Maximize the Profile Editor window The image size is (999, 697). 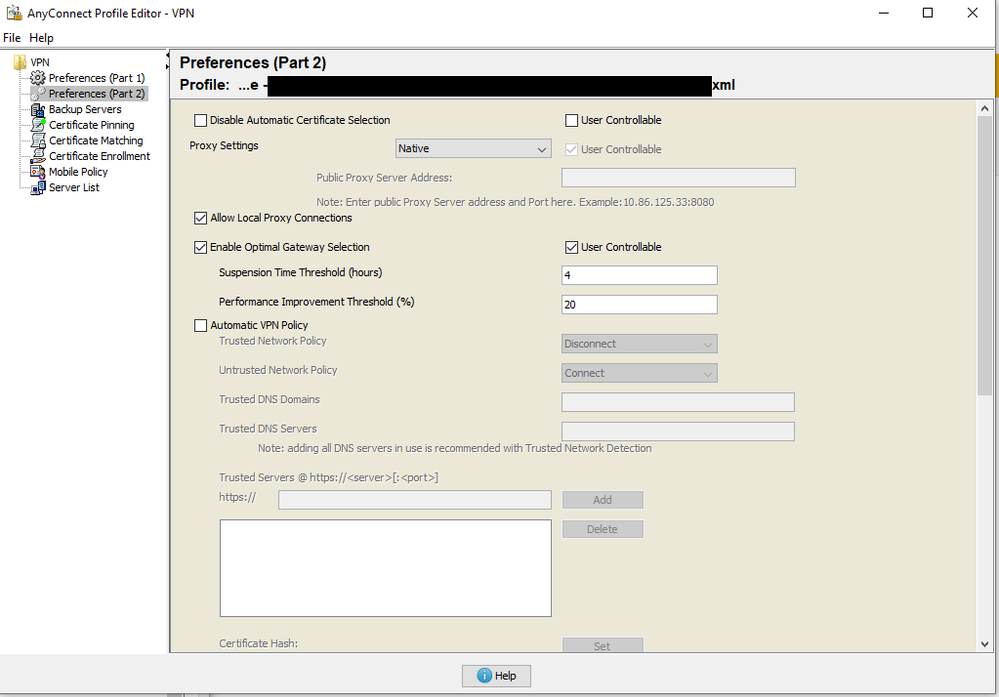tap(928, 13)
